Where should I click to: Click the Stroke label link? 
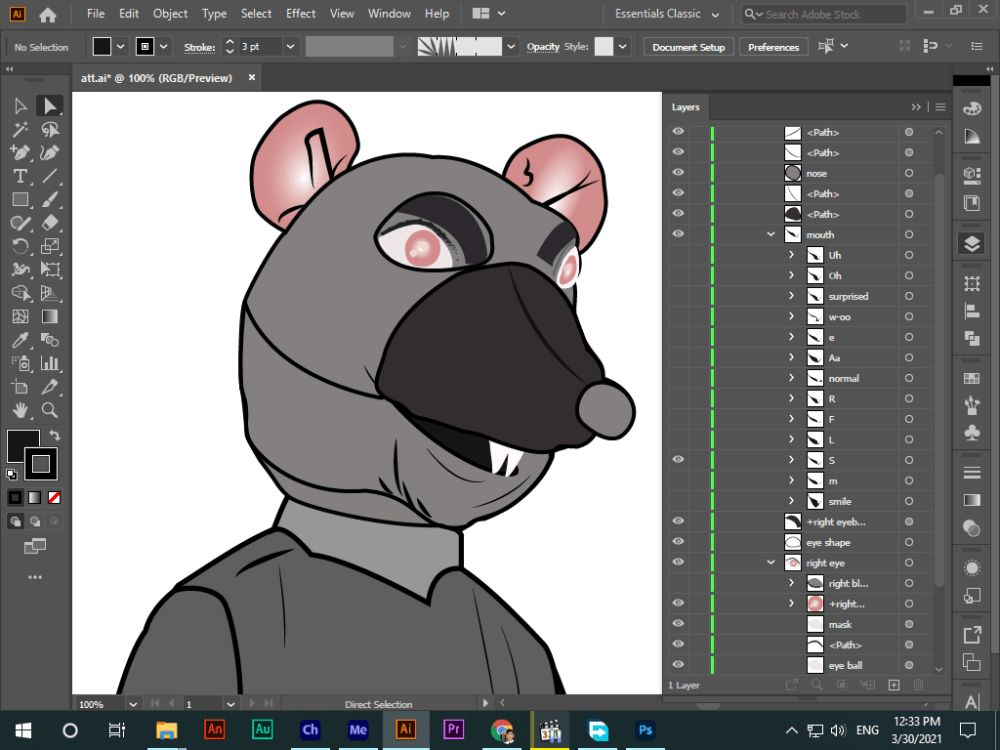[x=200, y=47]
